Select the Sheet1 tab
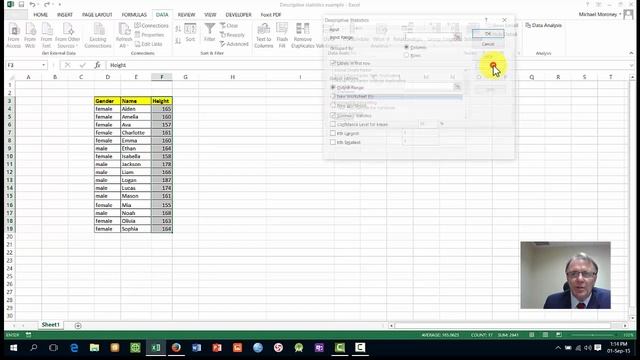This screenshot has width=640, height=360. tap(51, 324)
